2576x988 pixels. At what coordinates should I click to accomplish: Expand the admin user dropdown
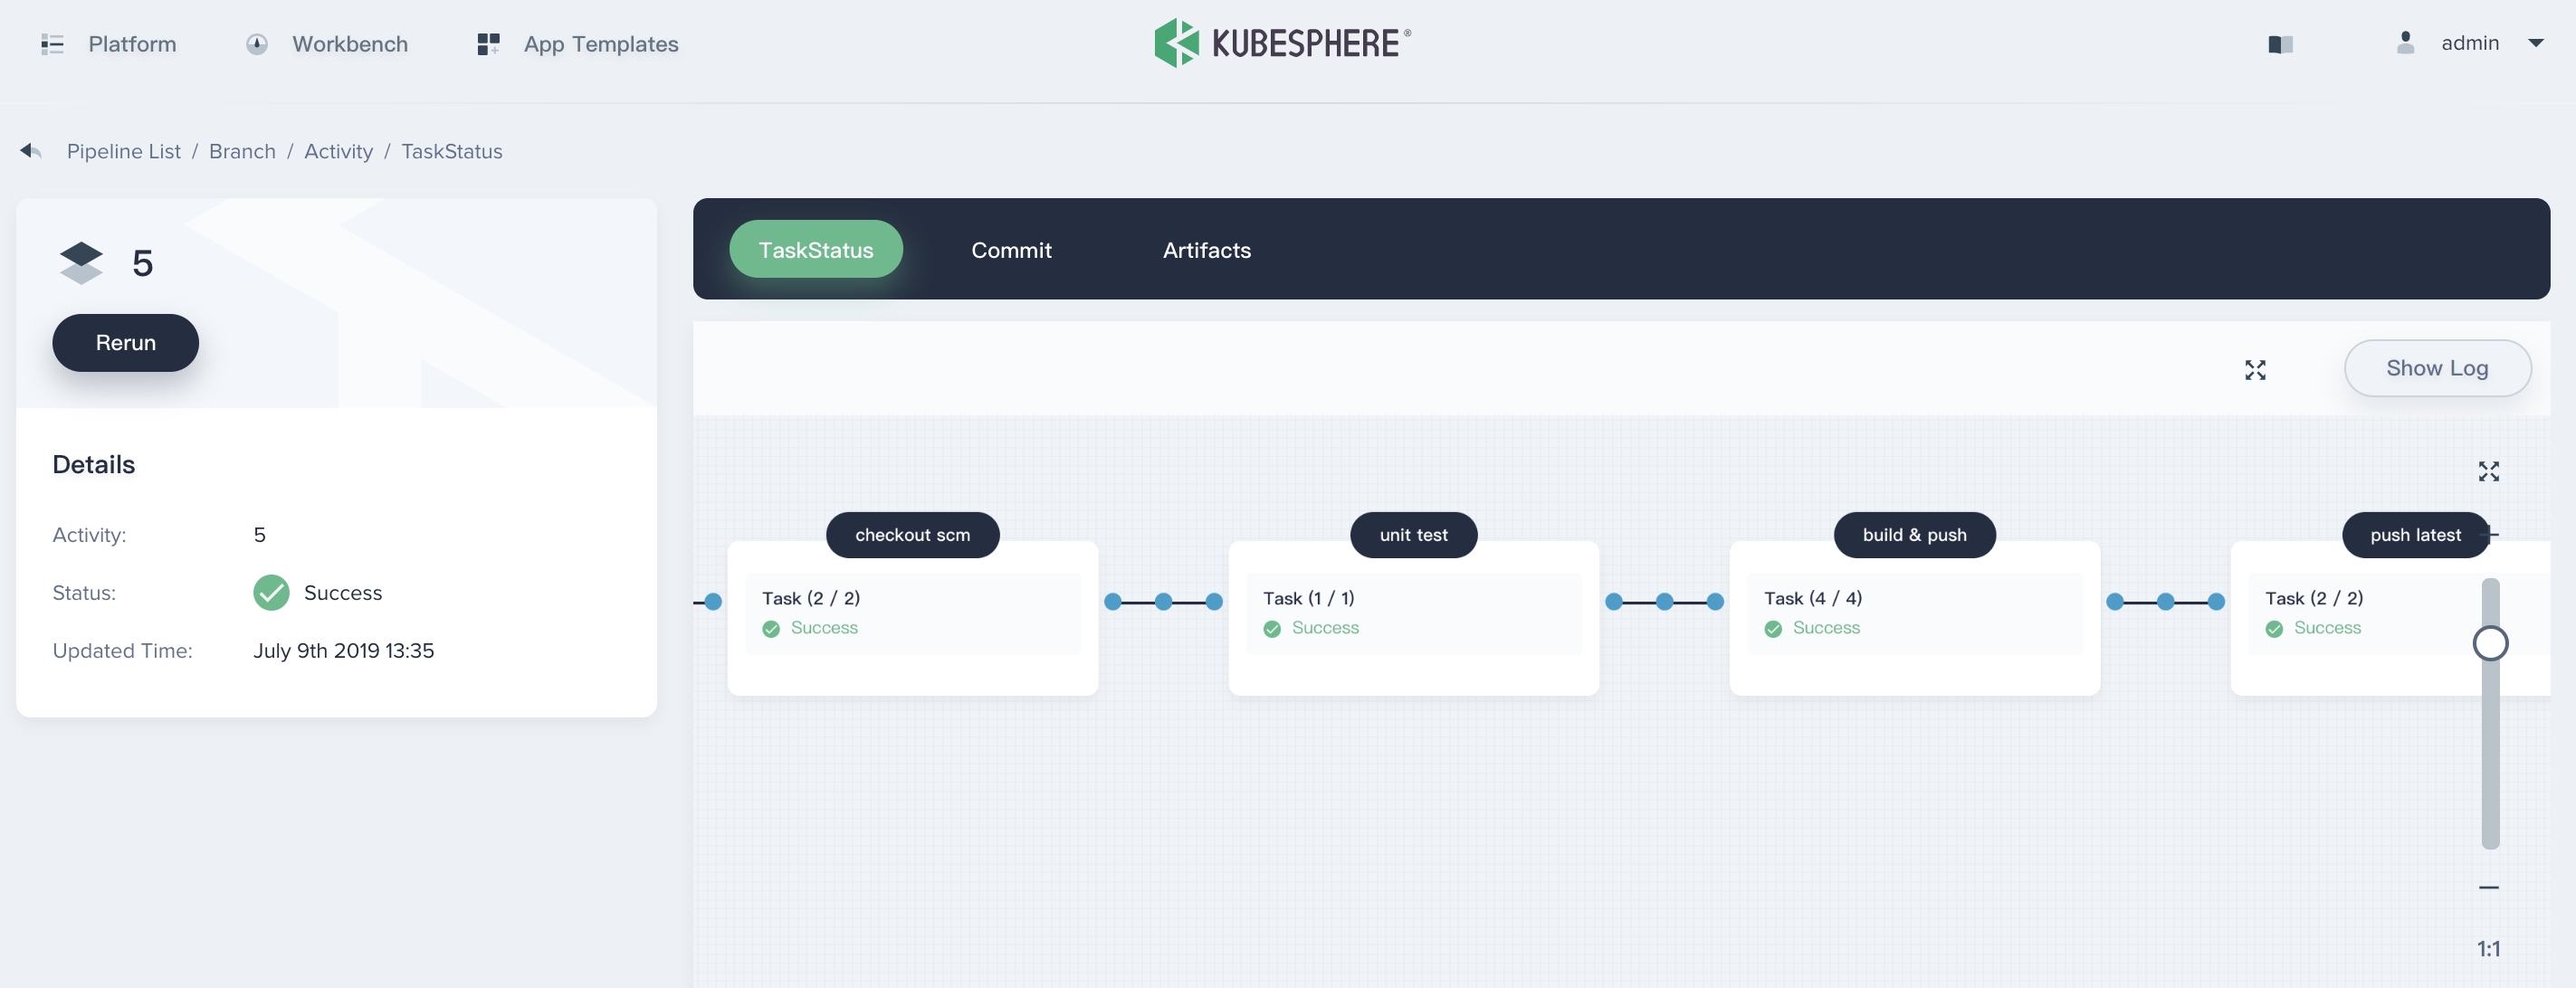coord(2535,43)
